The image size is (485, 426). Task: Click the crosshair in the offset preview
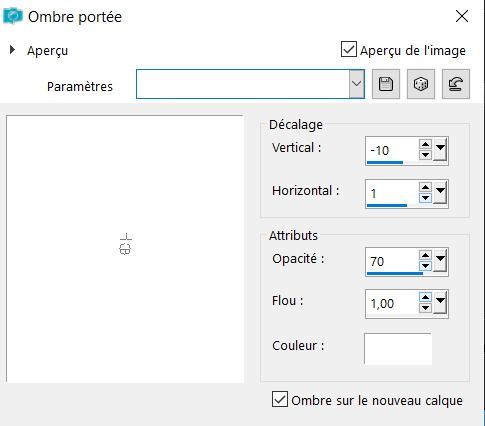pos(126,244)
